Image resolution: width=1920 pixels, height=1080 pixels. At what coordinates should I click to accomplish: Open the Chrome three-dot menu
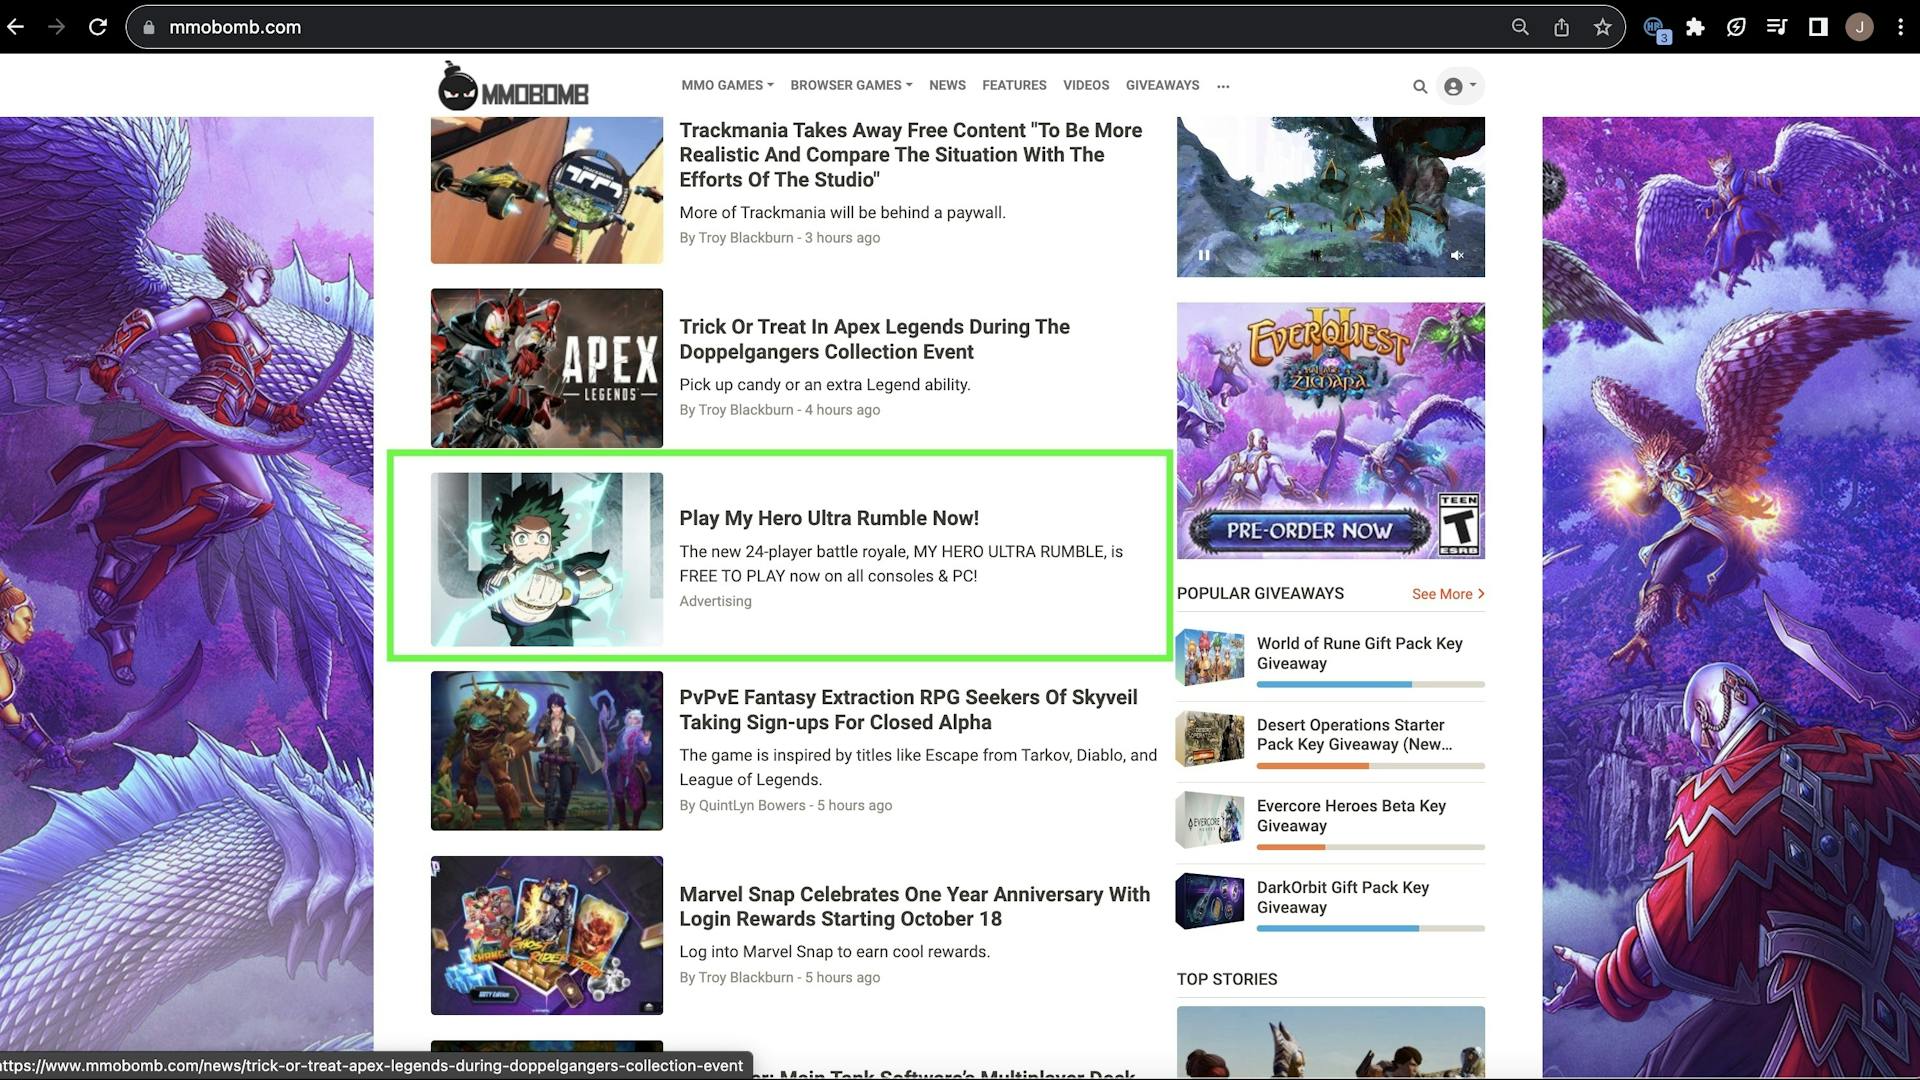coord(1900,27)
